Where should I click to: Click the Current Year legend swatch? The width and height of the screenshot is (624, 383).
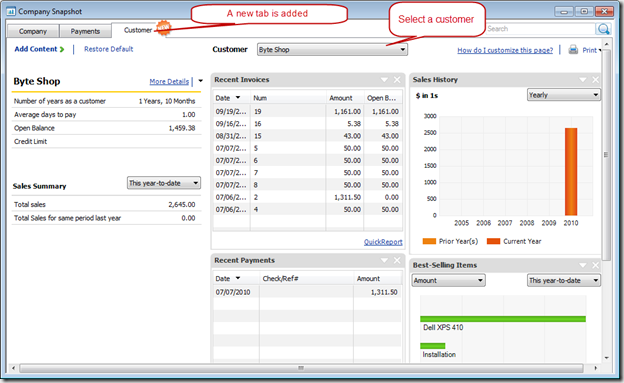(x=493, y=241)
